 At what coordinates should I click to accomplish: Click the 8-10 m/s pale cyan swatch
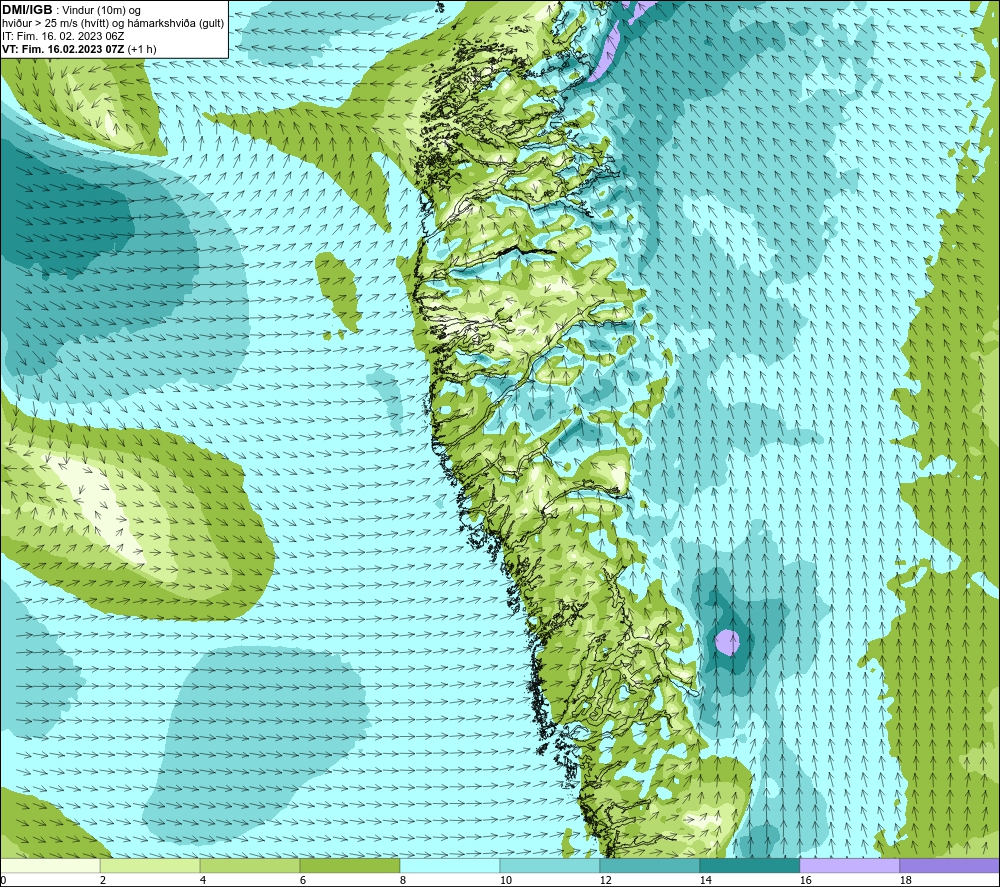coord(450,865)
